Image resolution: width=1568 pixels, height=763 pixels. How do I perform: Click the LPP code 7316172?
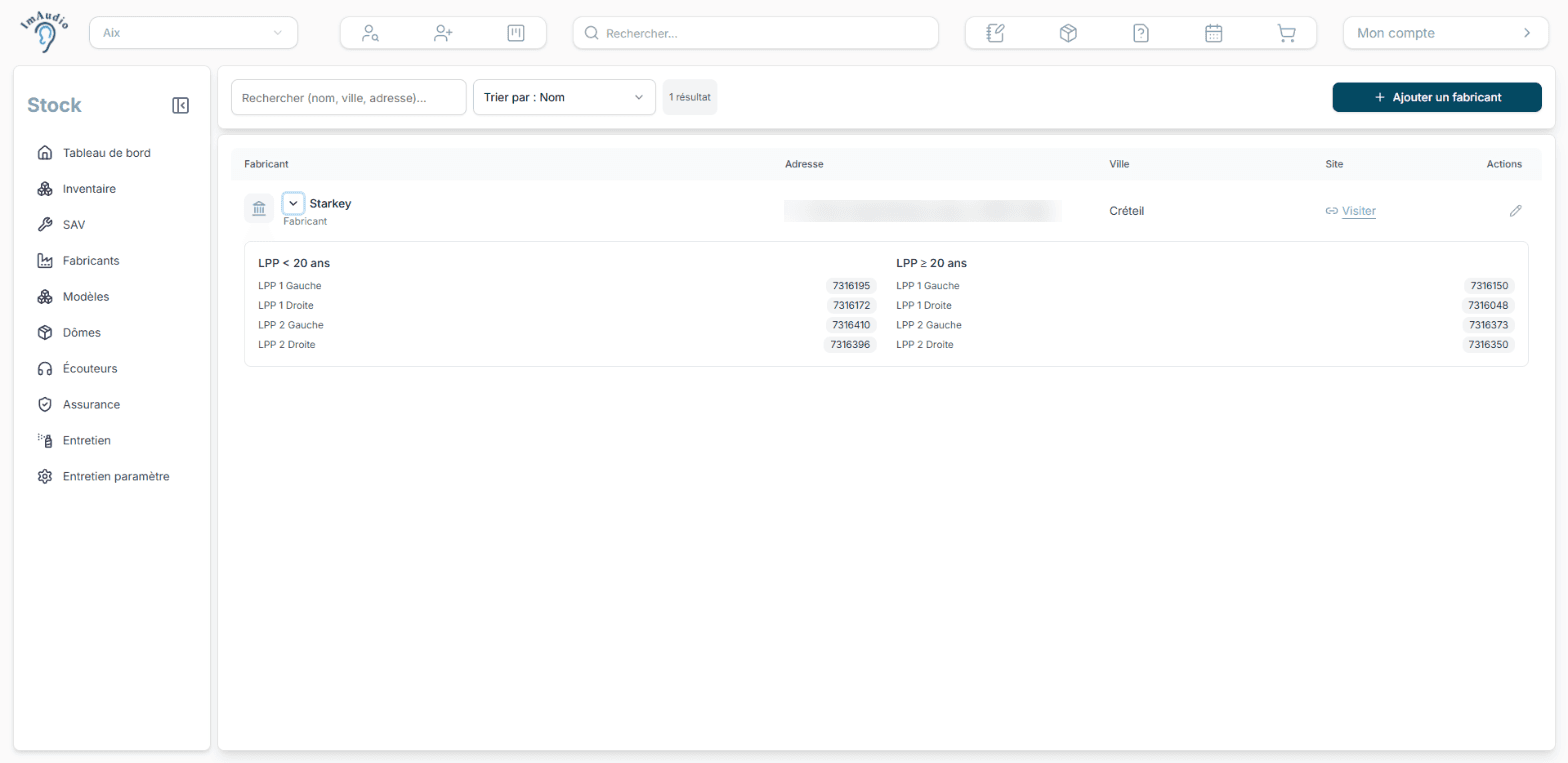point(851,305)
